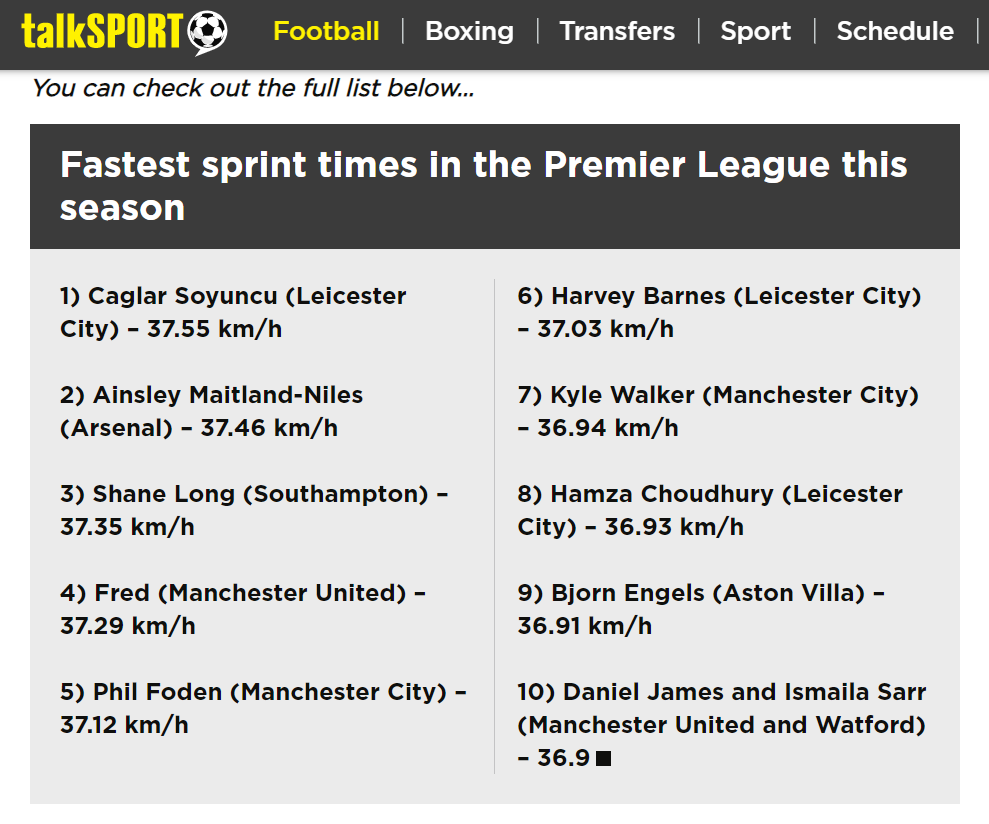Viewport: 989px width, 824px height.
Task: Click the Phil Foden list item
Action: 263,709
